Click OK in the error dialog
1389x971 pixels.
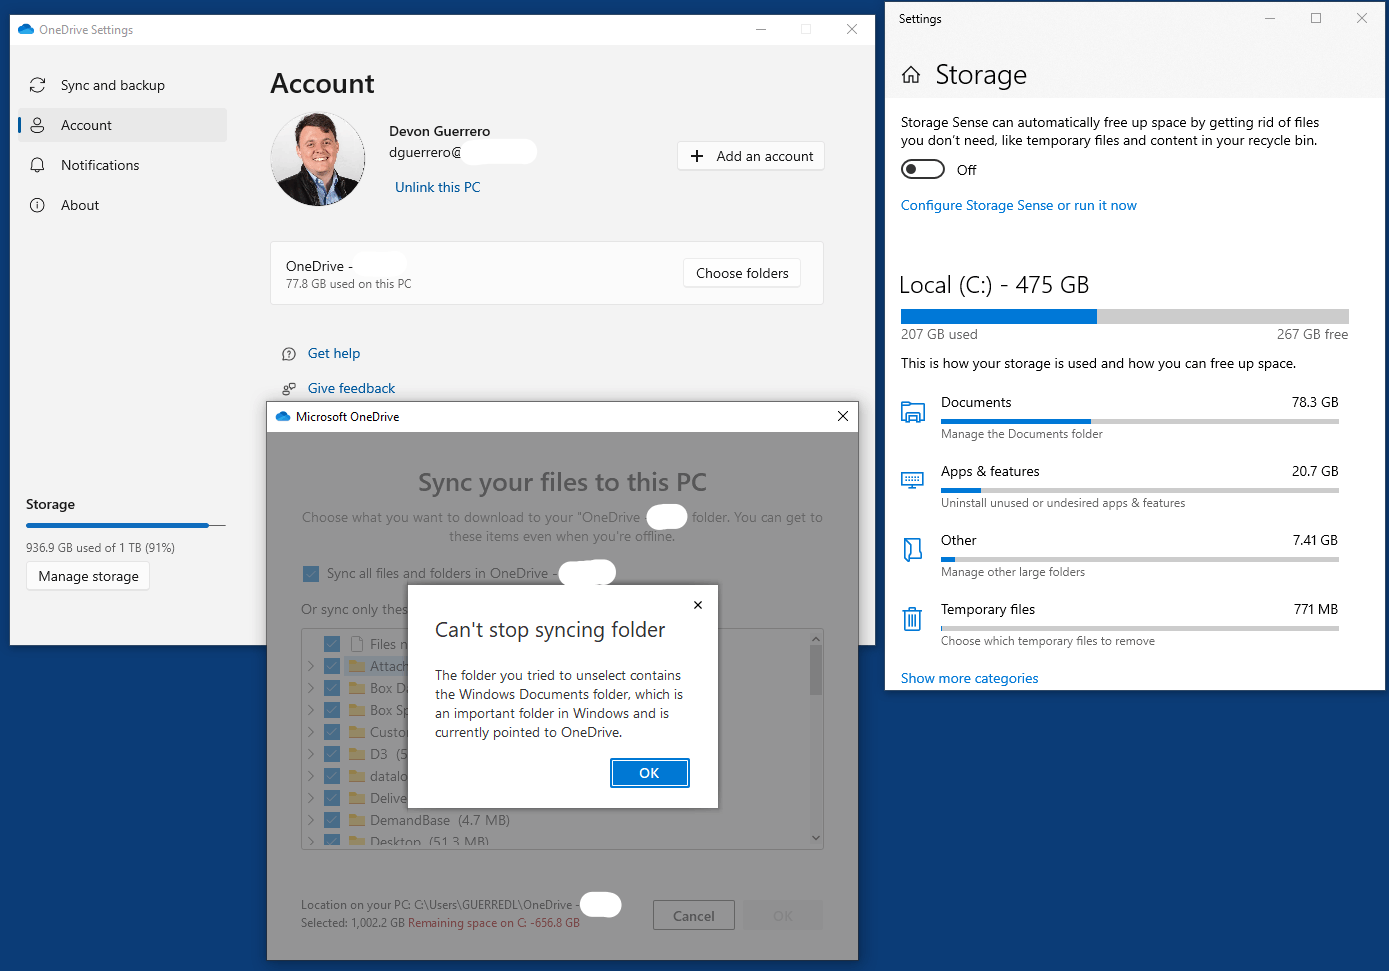tap(649, 773)
